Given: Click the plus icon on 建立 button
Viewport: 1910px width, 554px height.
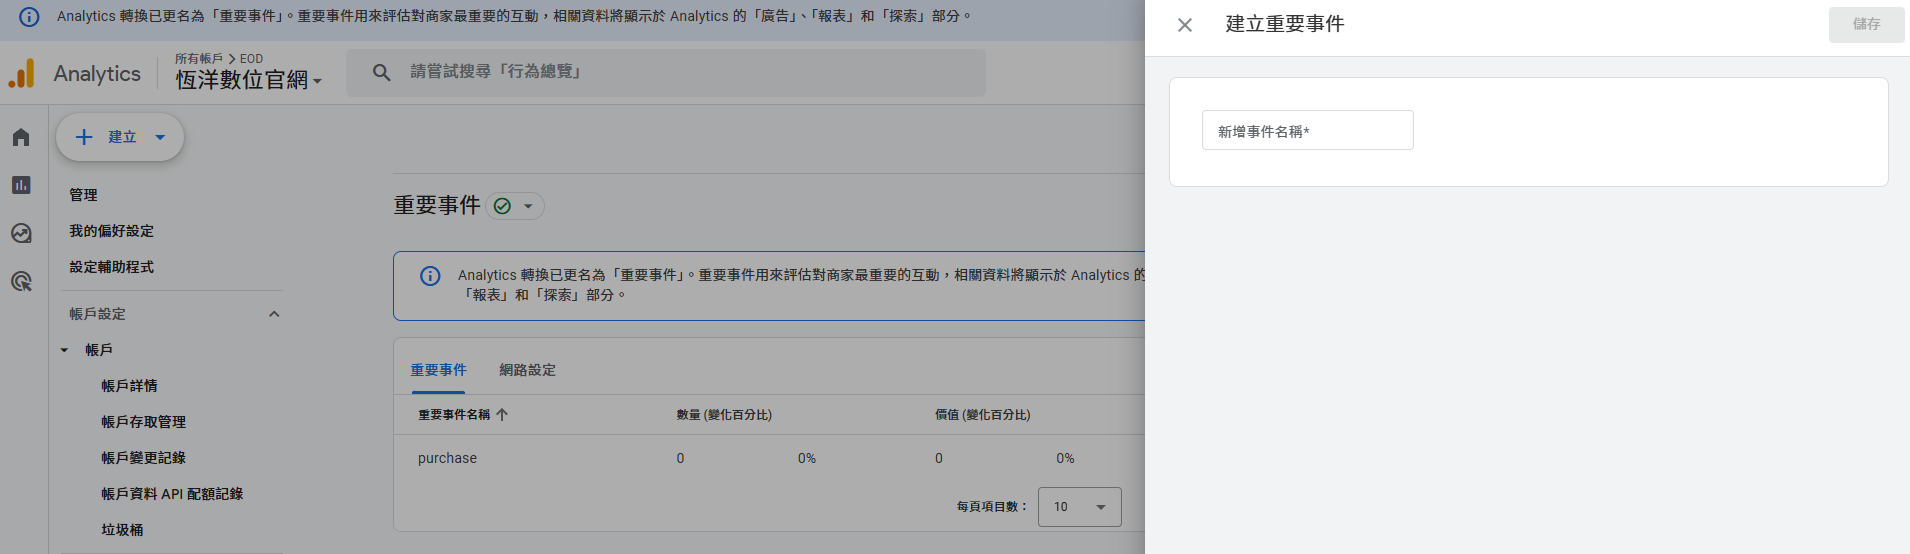Looking at the screenshot, I should [84, 137].
